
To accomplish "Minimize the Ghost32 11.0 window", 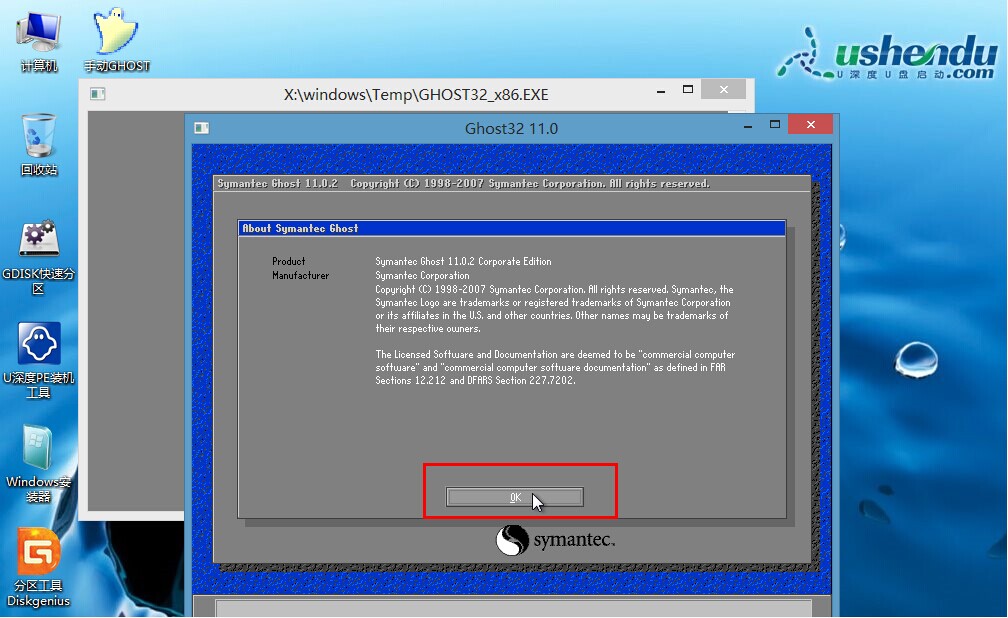I will pyautogui.click(x=748, y=126).
